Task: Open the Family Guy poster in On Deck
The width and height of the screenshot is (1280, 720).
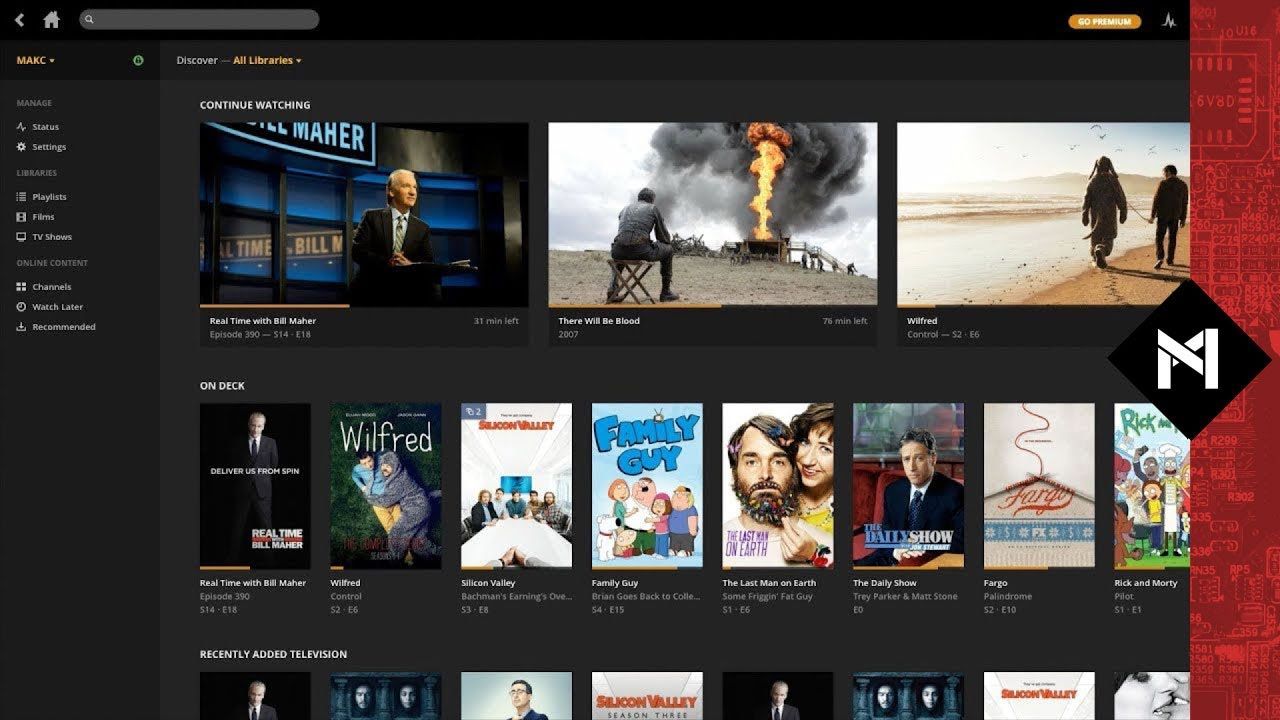Action: [647, 485]
